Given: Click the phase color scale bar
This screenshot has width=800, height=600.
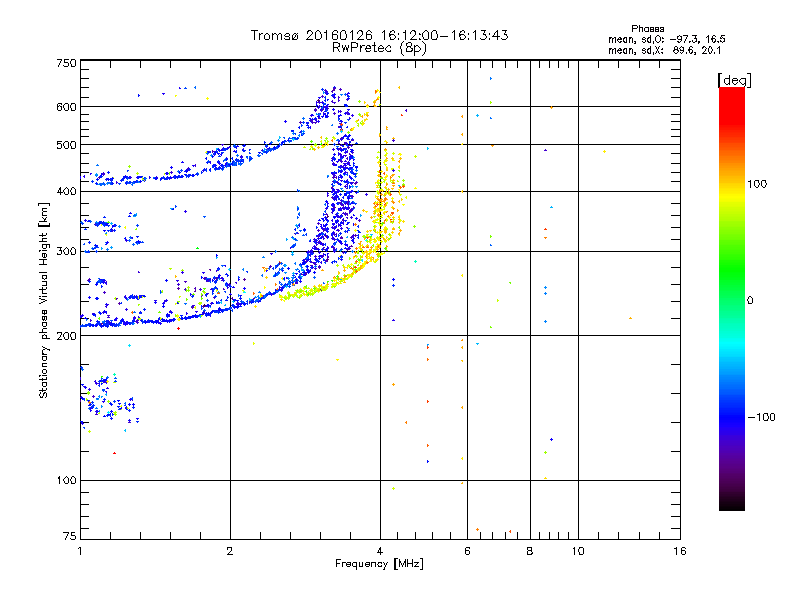Looking at the screenshot, I should pos(732,299).
